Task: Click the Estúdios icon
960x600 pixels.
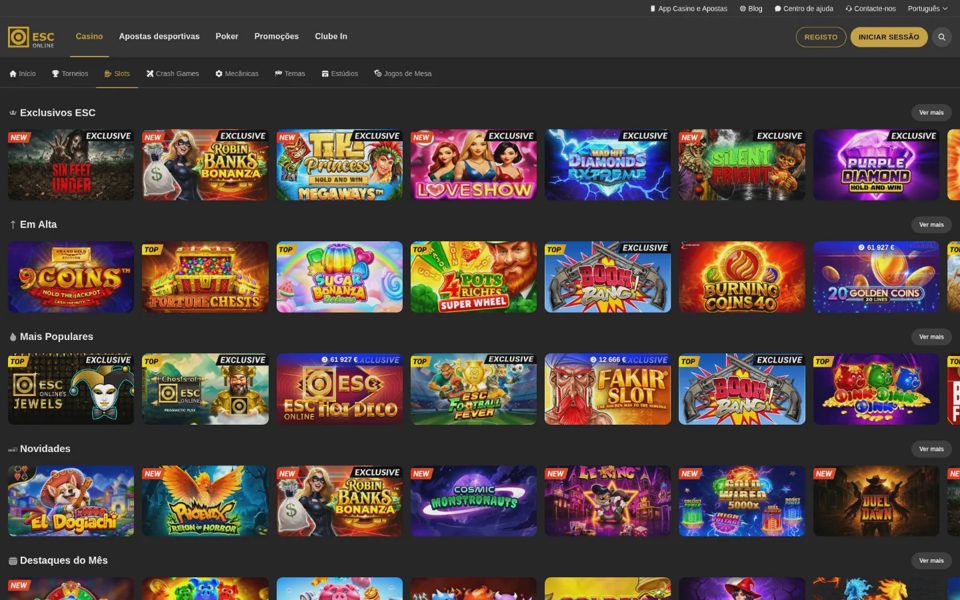Action: click(x=325, y=73)
